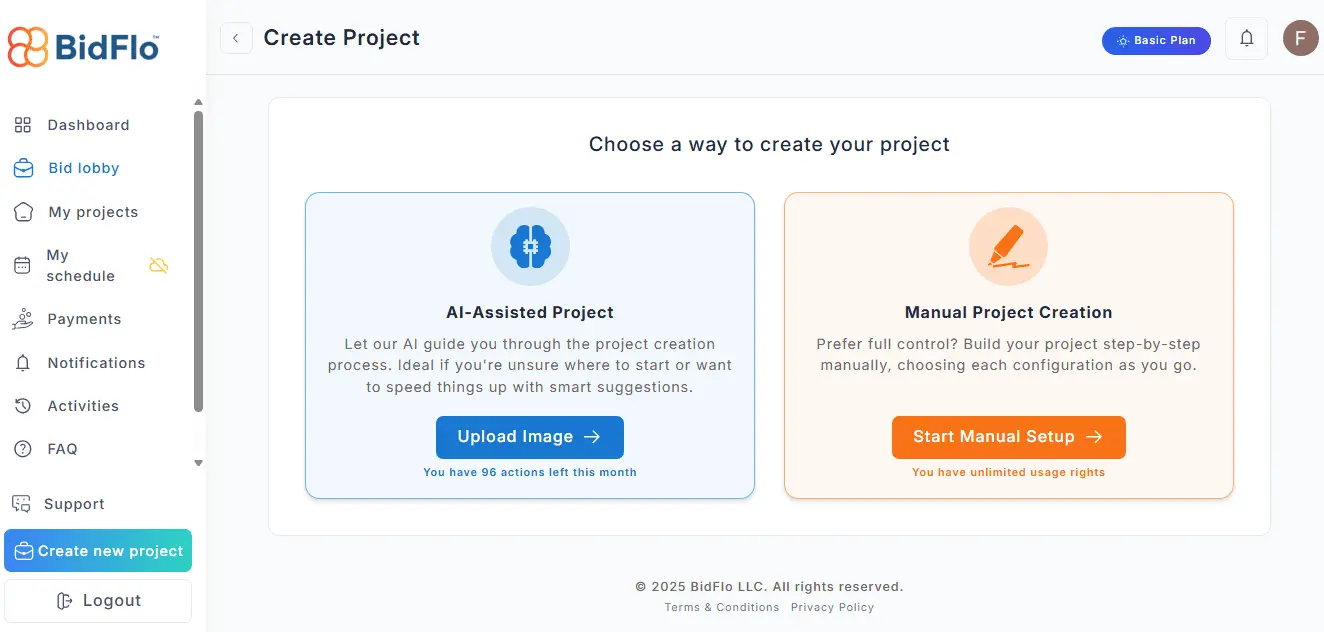This screenshot has width=1324, height=632.
Task: Select the Activities history icon
Action: 22,405
